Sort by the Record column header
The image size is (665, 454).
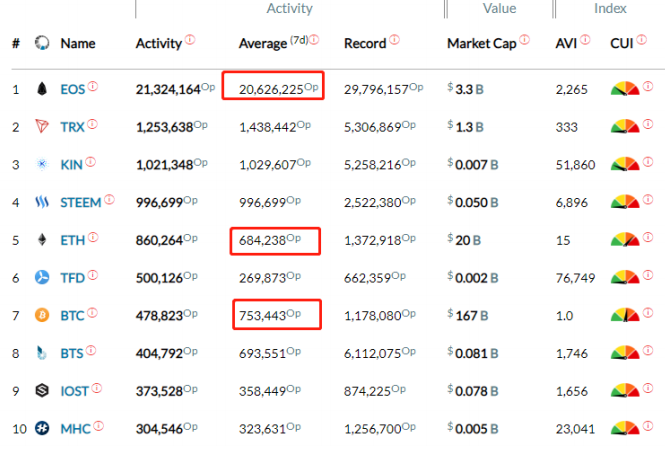(x=365, y=43)
